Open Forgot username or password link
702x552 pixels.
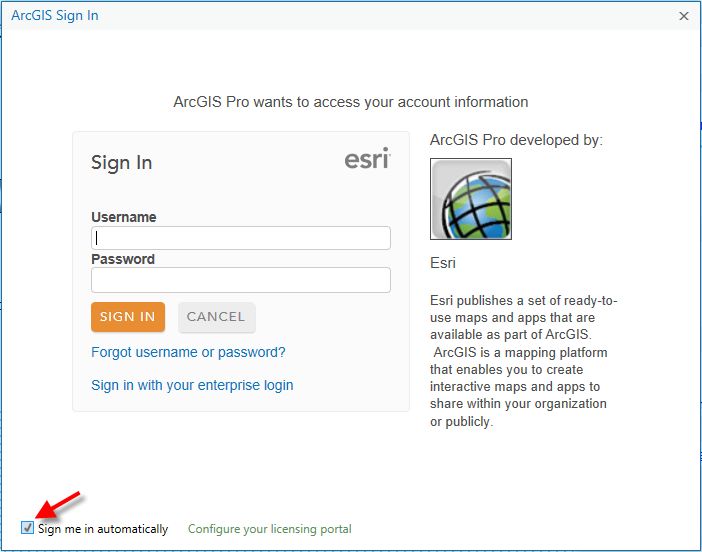click(188, 352)
